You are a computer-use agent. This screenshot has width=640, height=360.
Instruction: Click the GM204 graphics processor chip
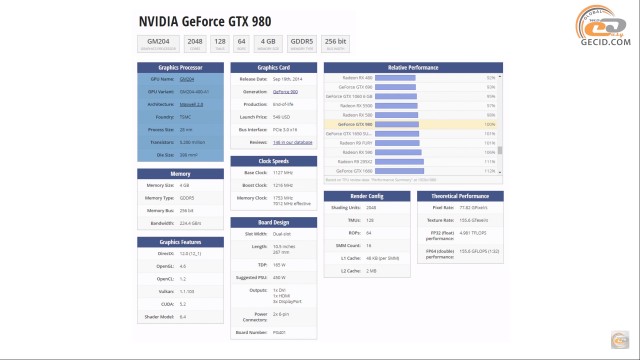pyautogui.click(x=158, y=44)
